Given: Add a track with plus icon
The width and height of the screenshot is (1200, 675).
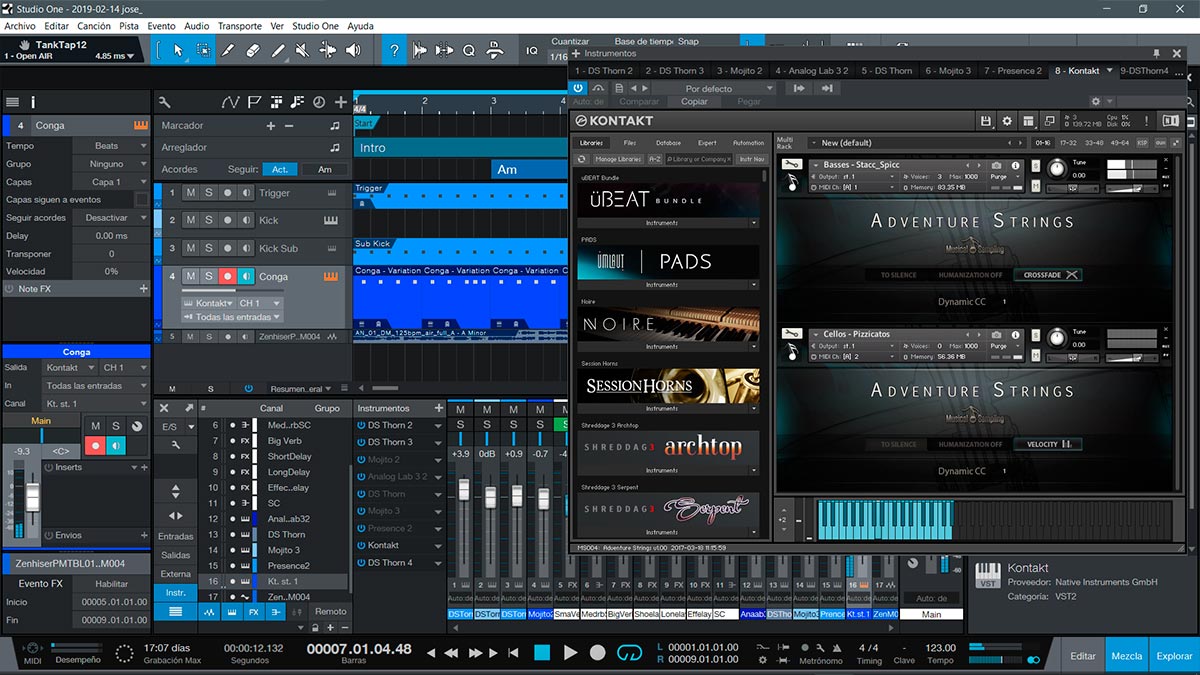Looking at the screenshot, I should click(x=341, y=102).
